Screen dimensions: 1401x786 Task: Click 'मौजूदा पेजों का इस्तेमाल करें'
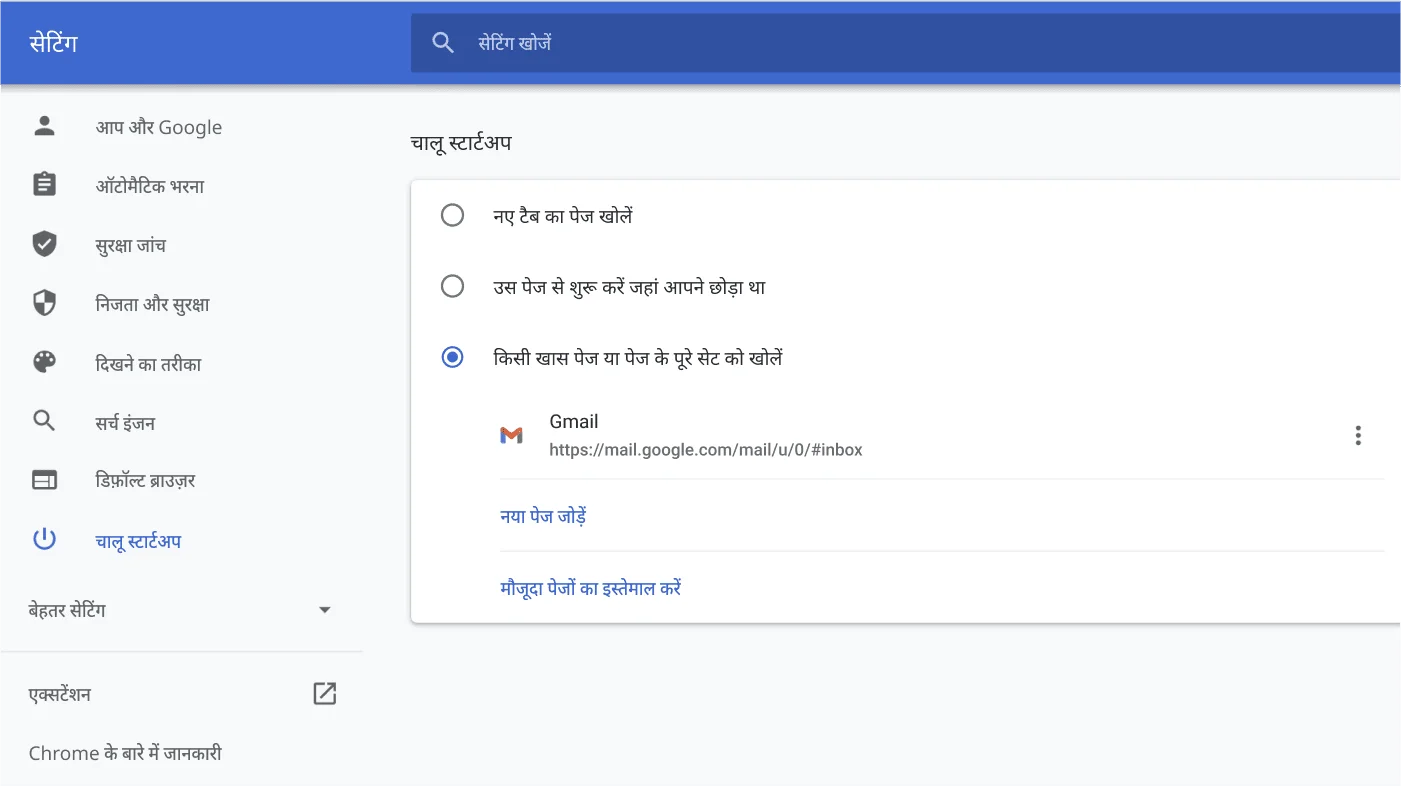click(x=590, y=588)
